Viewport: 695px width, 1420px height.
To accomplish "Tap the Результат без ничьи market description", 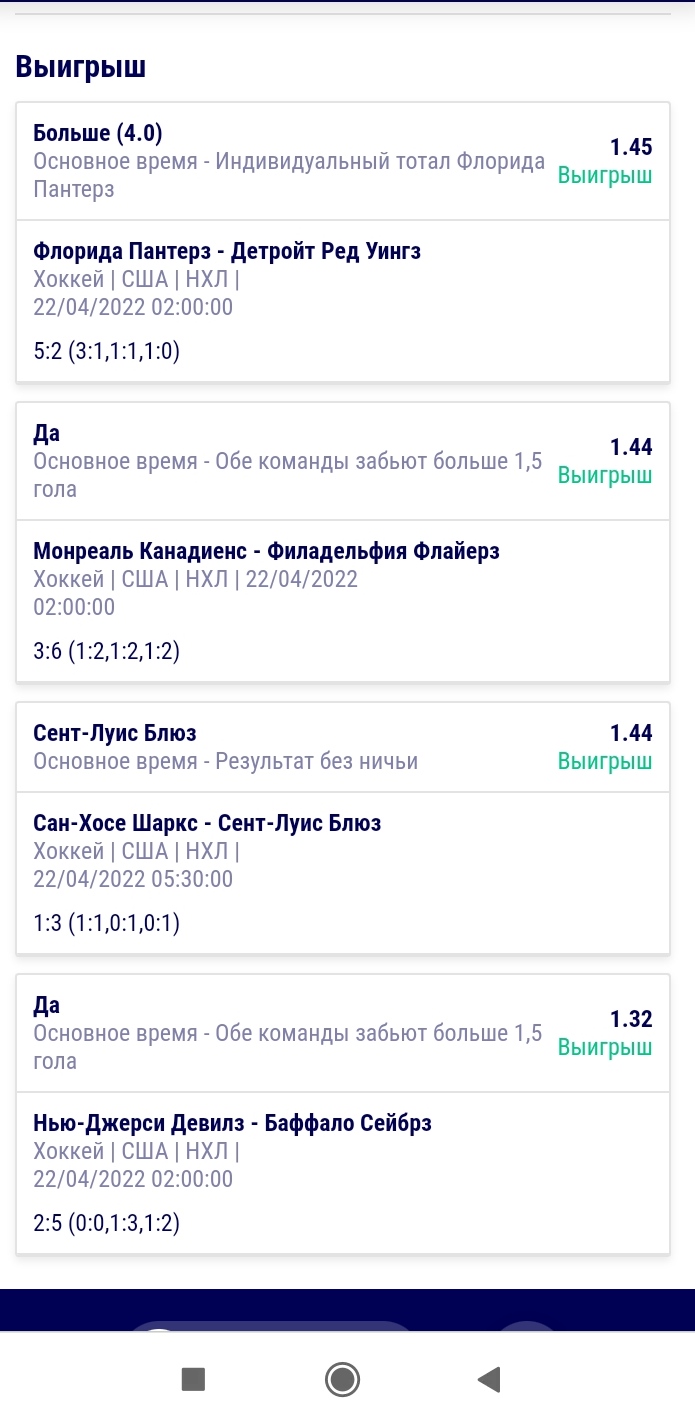I will [x=226, y=761].
